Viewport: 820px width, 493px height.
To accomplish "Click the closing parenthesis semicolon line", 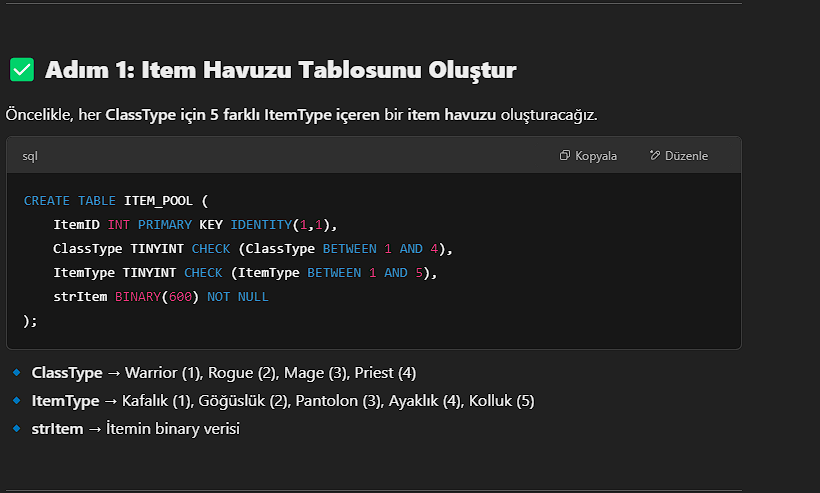I will tap(30, 320).
